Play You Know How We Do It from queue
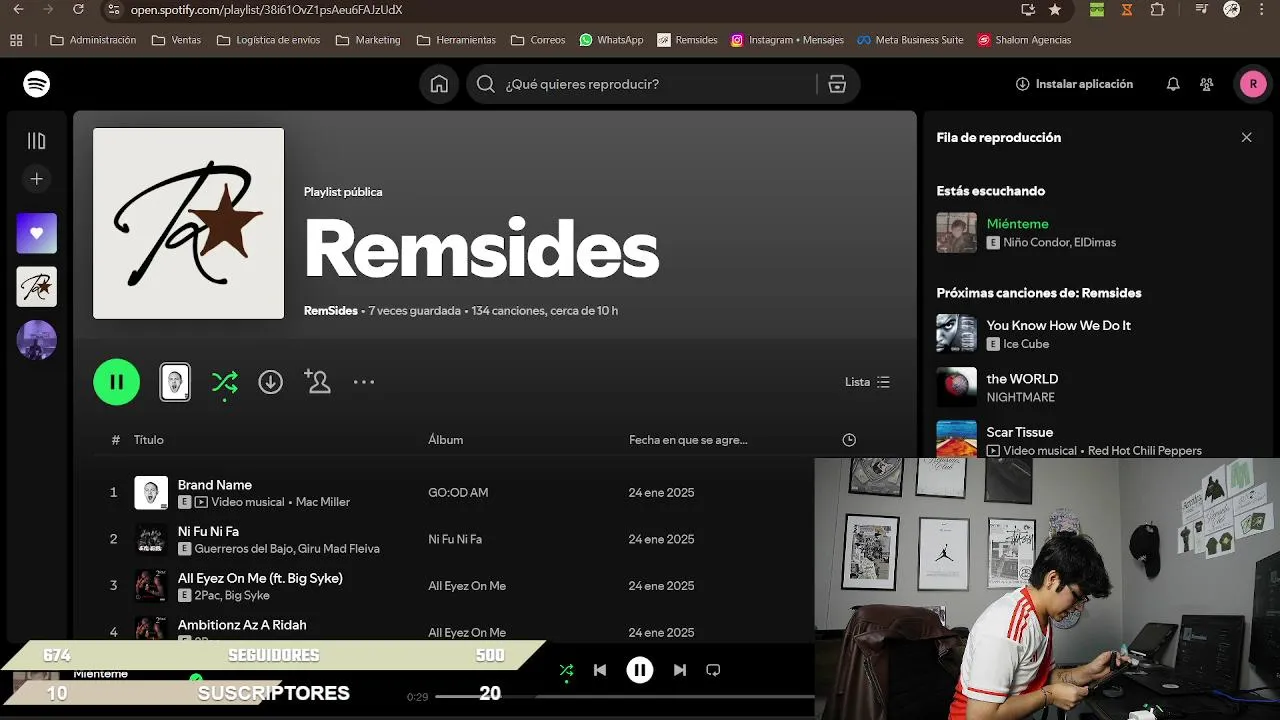 coord(1058,325)
